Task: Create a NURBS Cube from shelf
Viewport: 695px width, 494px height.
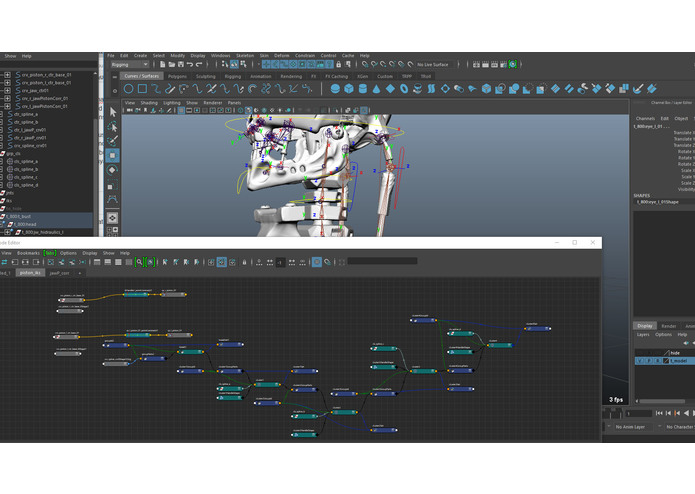Action: pos(349,89)
